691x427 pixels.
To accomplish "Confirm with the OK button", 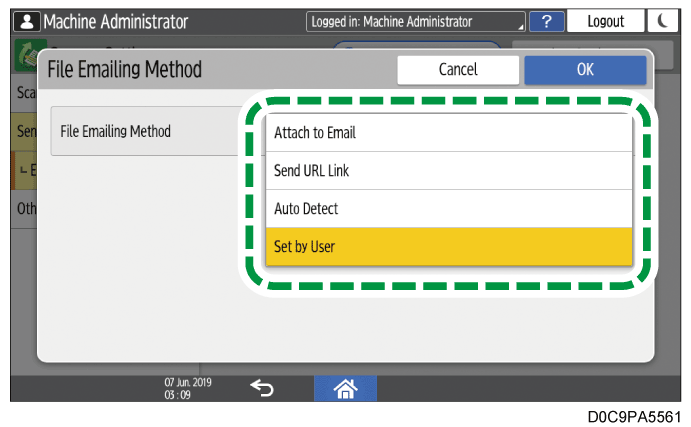I will pyautogui.click(x=585, y=70).
